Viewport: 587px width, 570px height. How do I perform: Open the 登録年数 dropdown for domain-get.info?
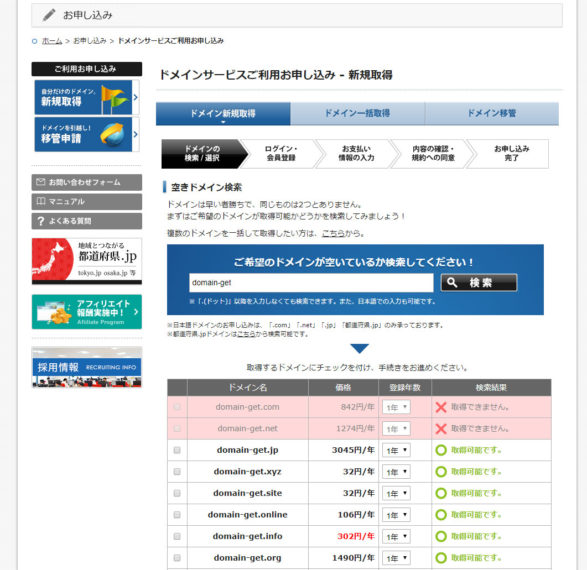coord(396,536)
